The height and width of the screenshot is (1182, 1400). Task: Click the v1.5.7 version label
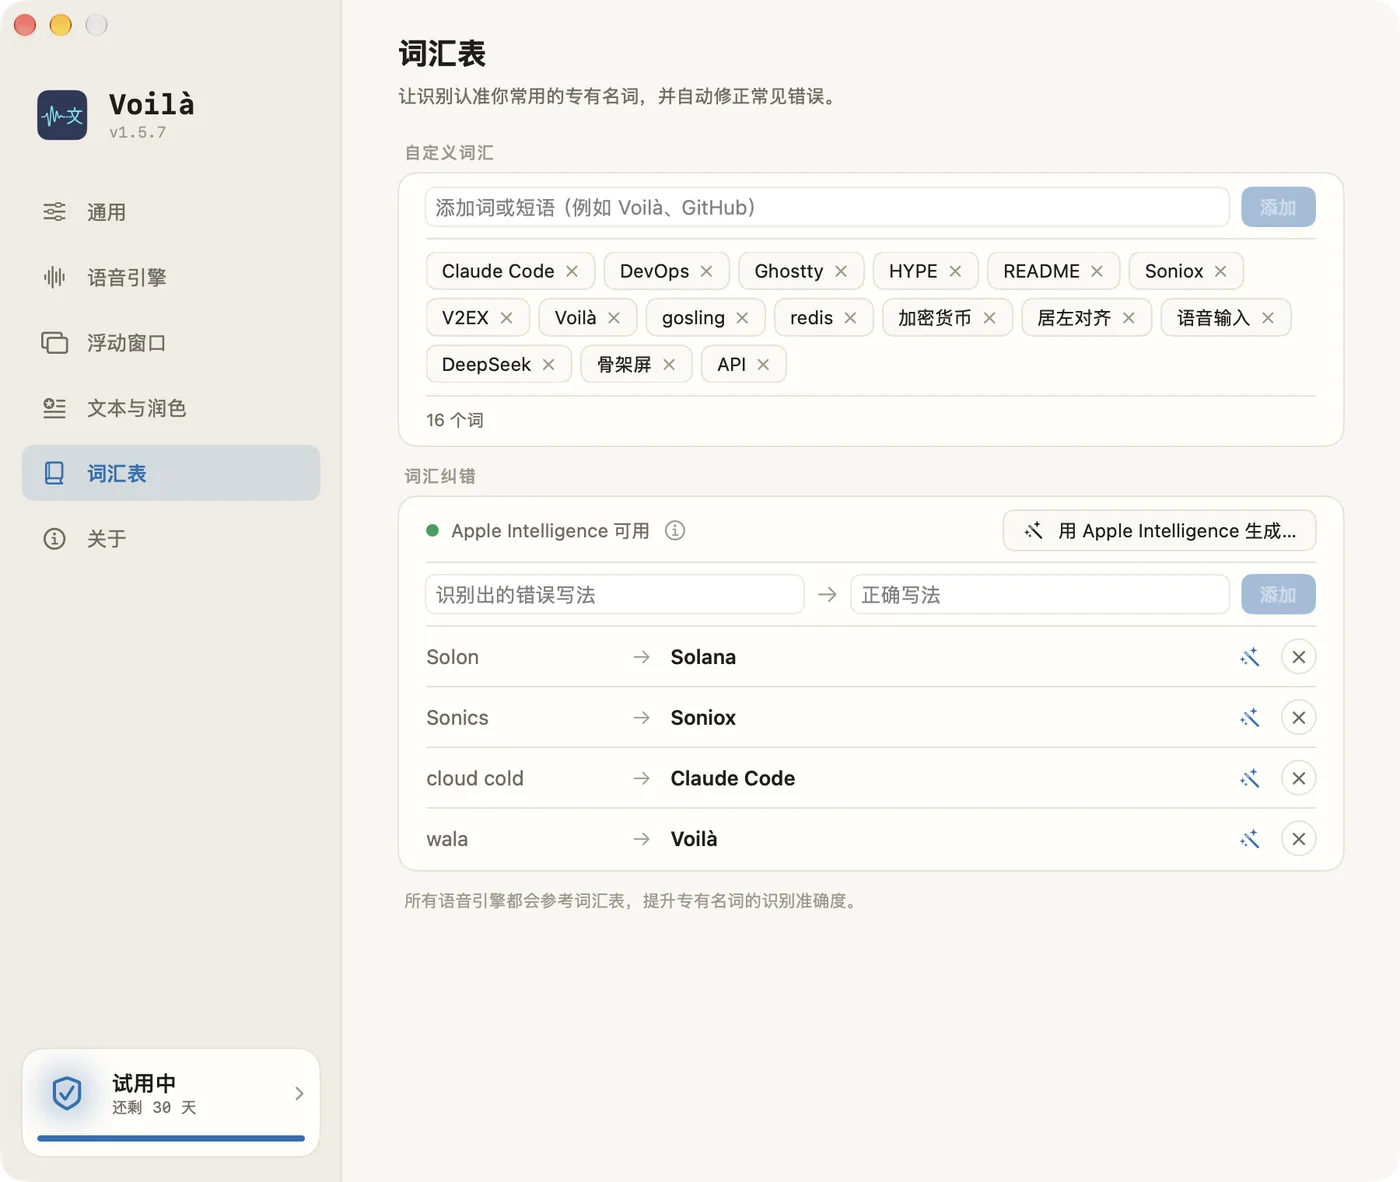pos(138,132)
